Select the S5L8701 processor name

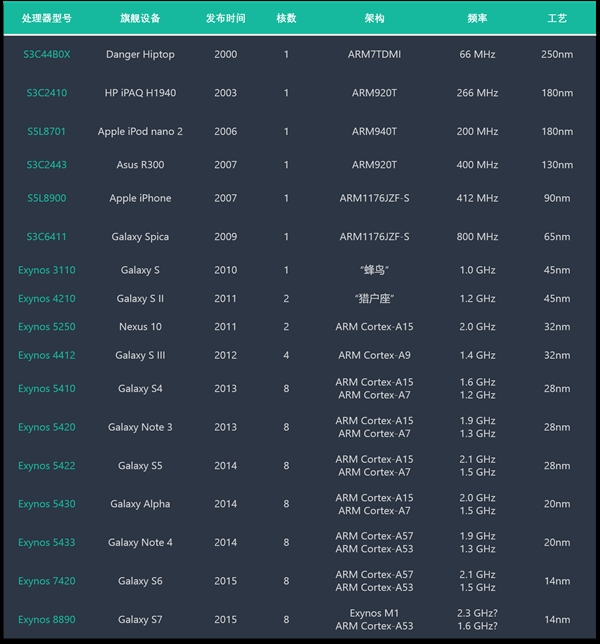47,131
